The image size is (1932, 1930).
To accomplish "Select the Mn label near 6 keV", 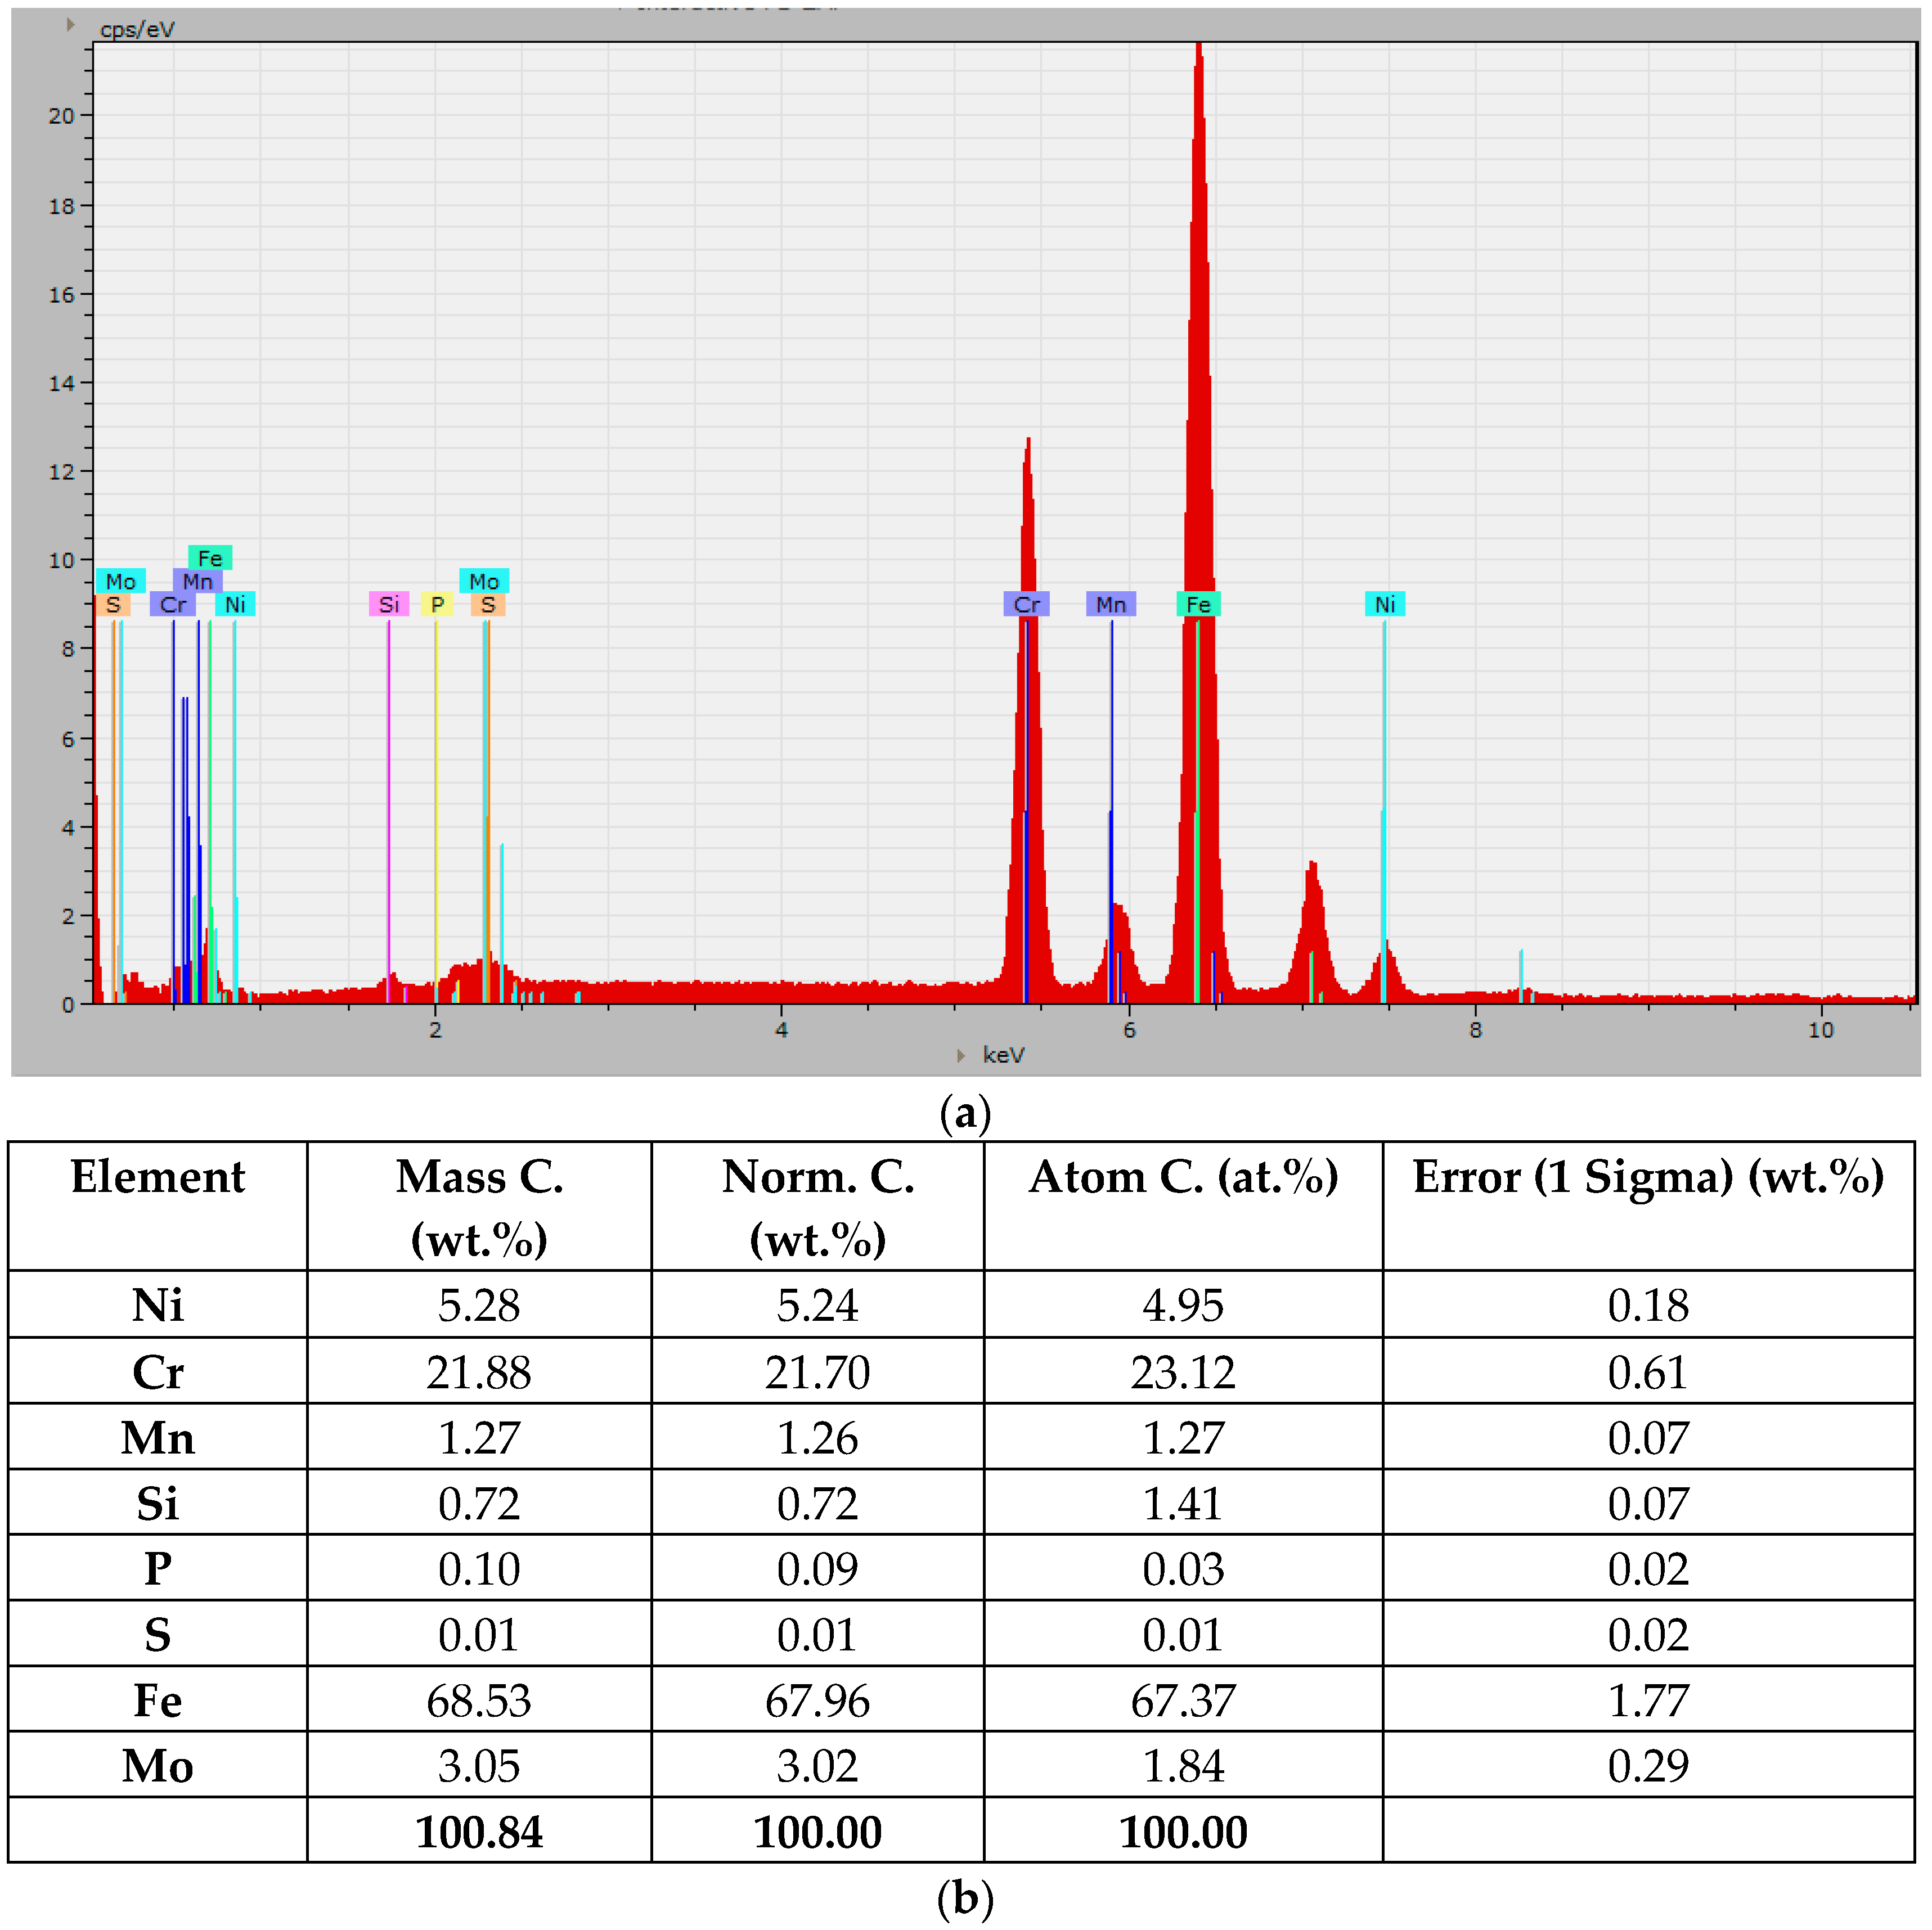I will [1110, 604].
